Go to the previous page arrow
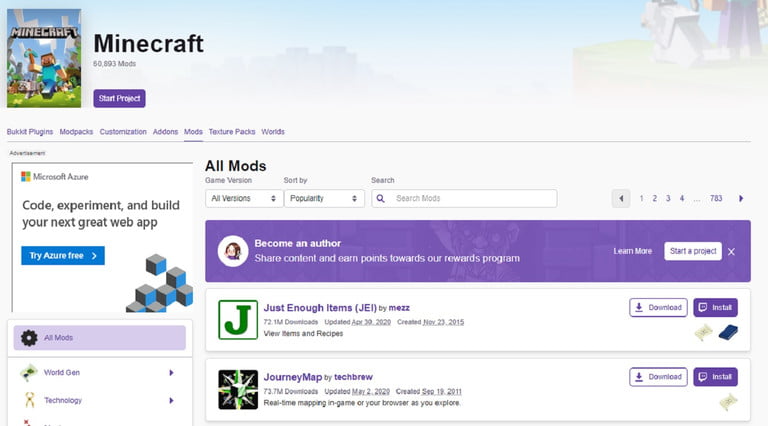 (621, 198)
